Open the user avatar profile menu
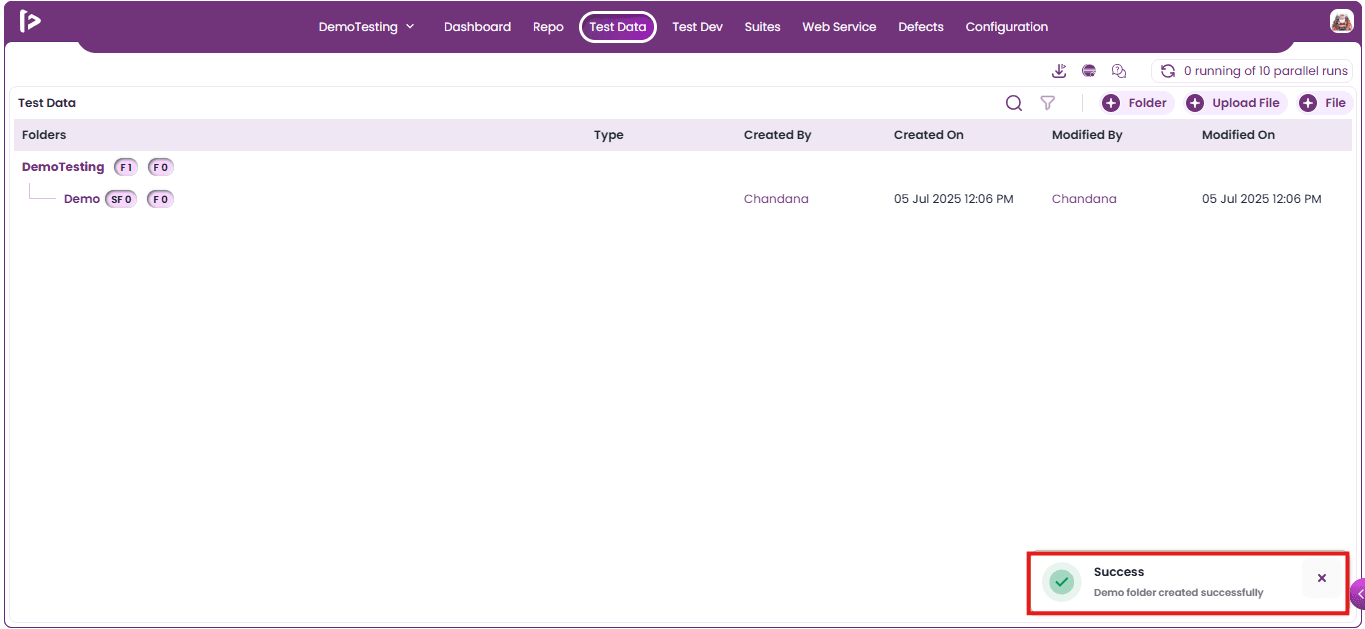 (1341, 21)
